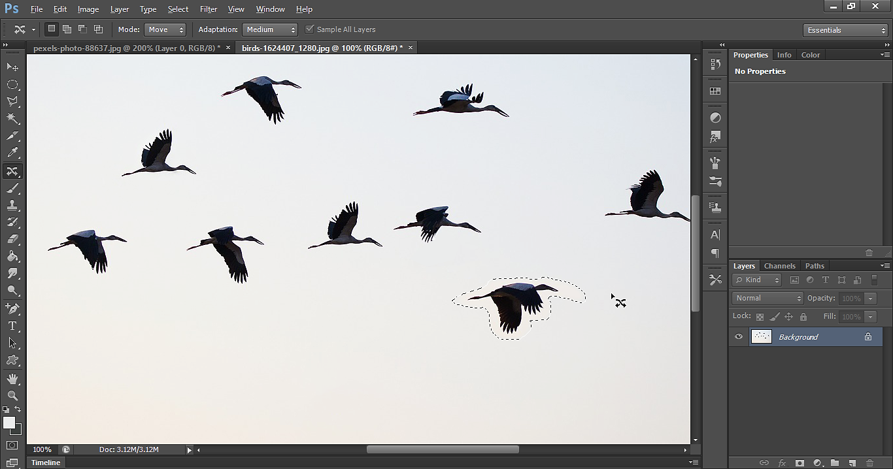
Task: Click Add layer mask icon
Action: pyautogui.click(x=800, y=463)
